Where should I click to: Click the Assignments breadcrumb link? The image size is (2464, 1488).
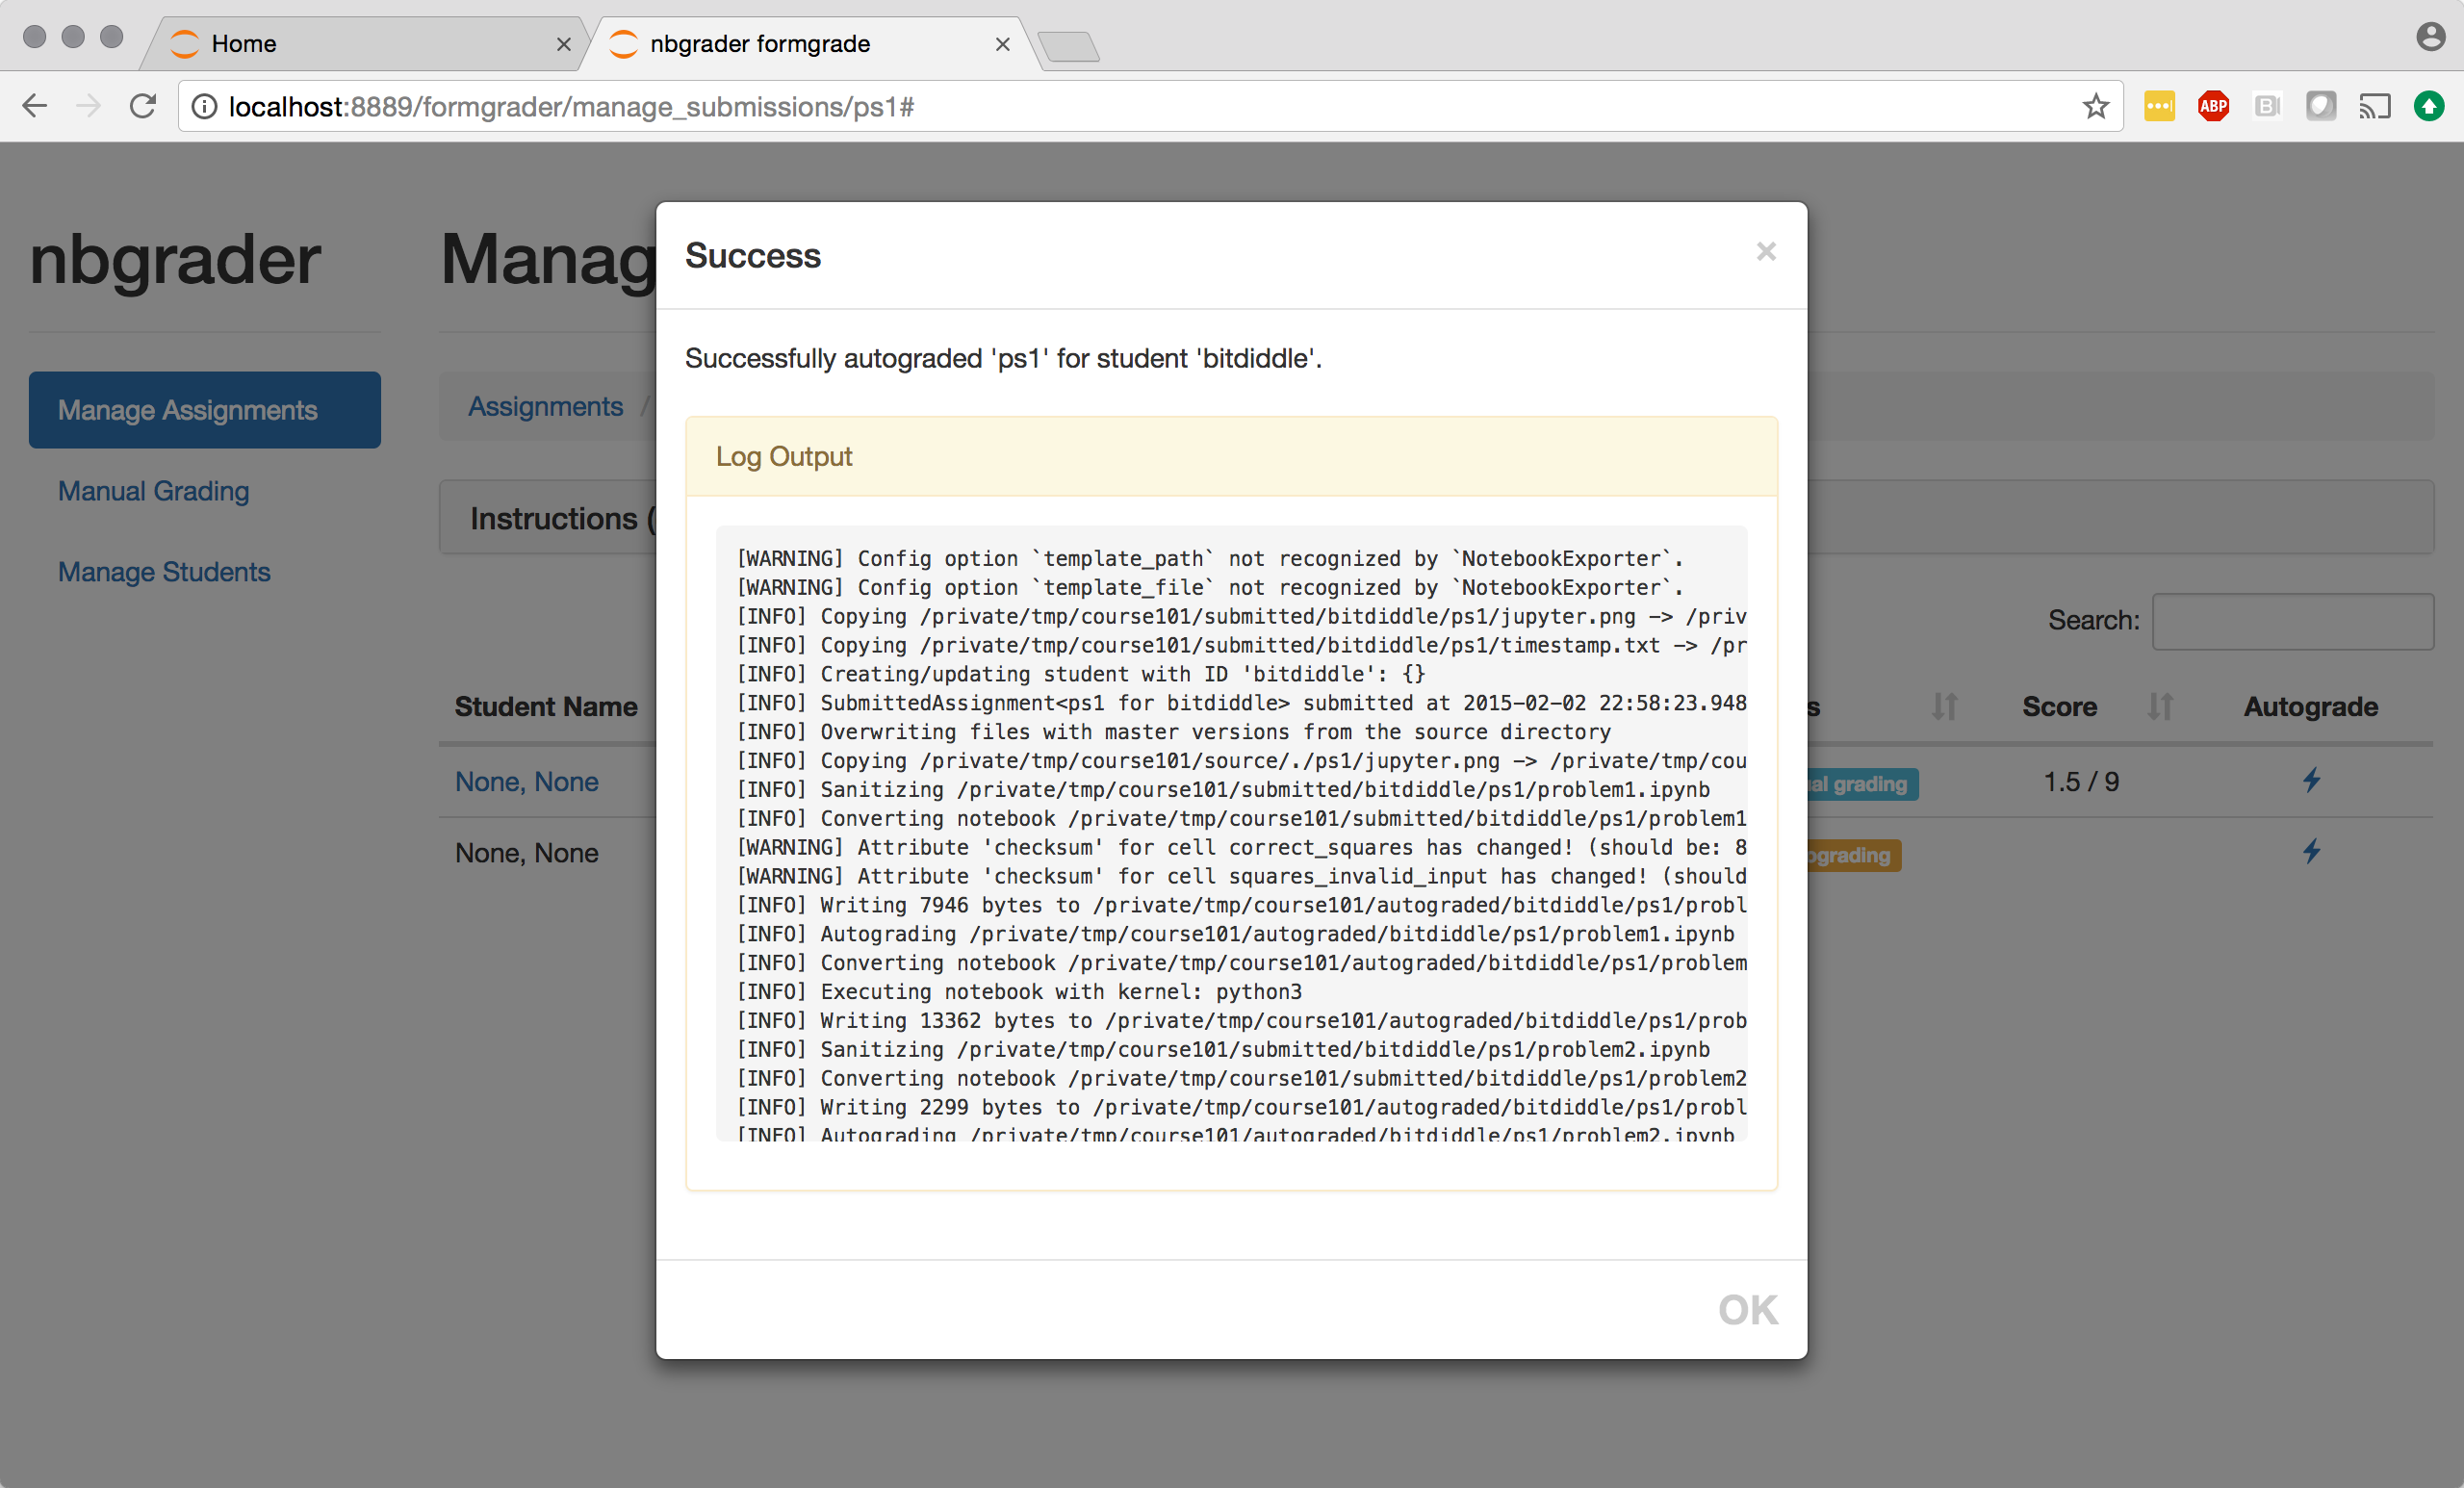(545, 407)
